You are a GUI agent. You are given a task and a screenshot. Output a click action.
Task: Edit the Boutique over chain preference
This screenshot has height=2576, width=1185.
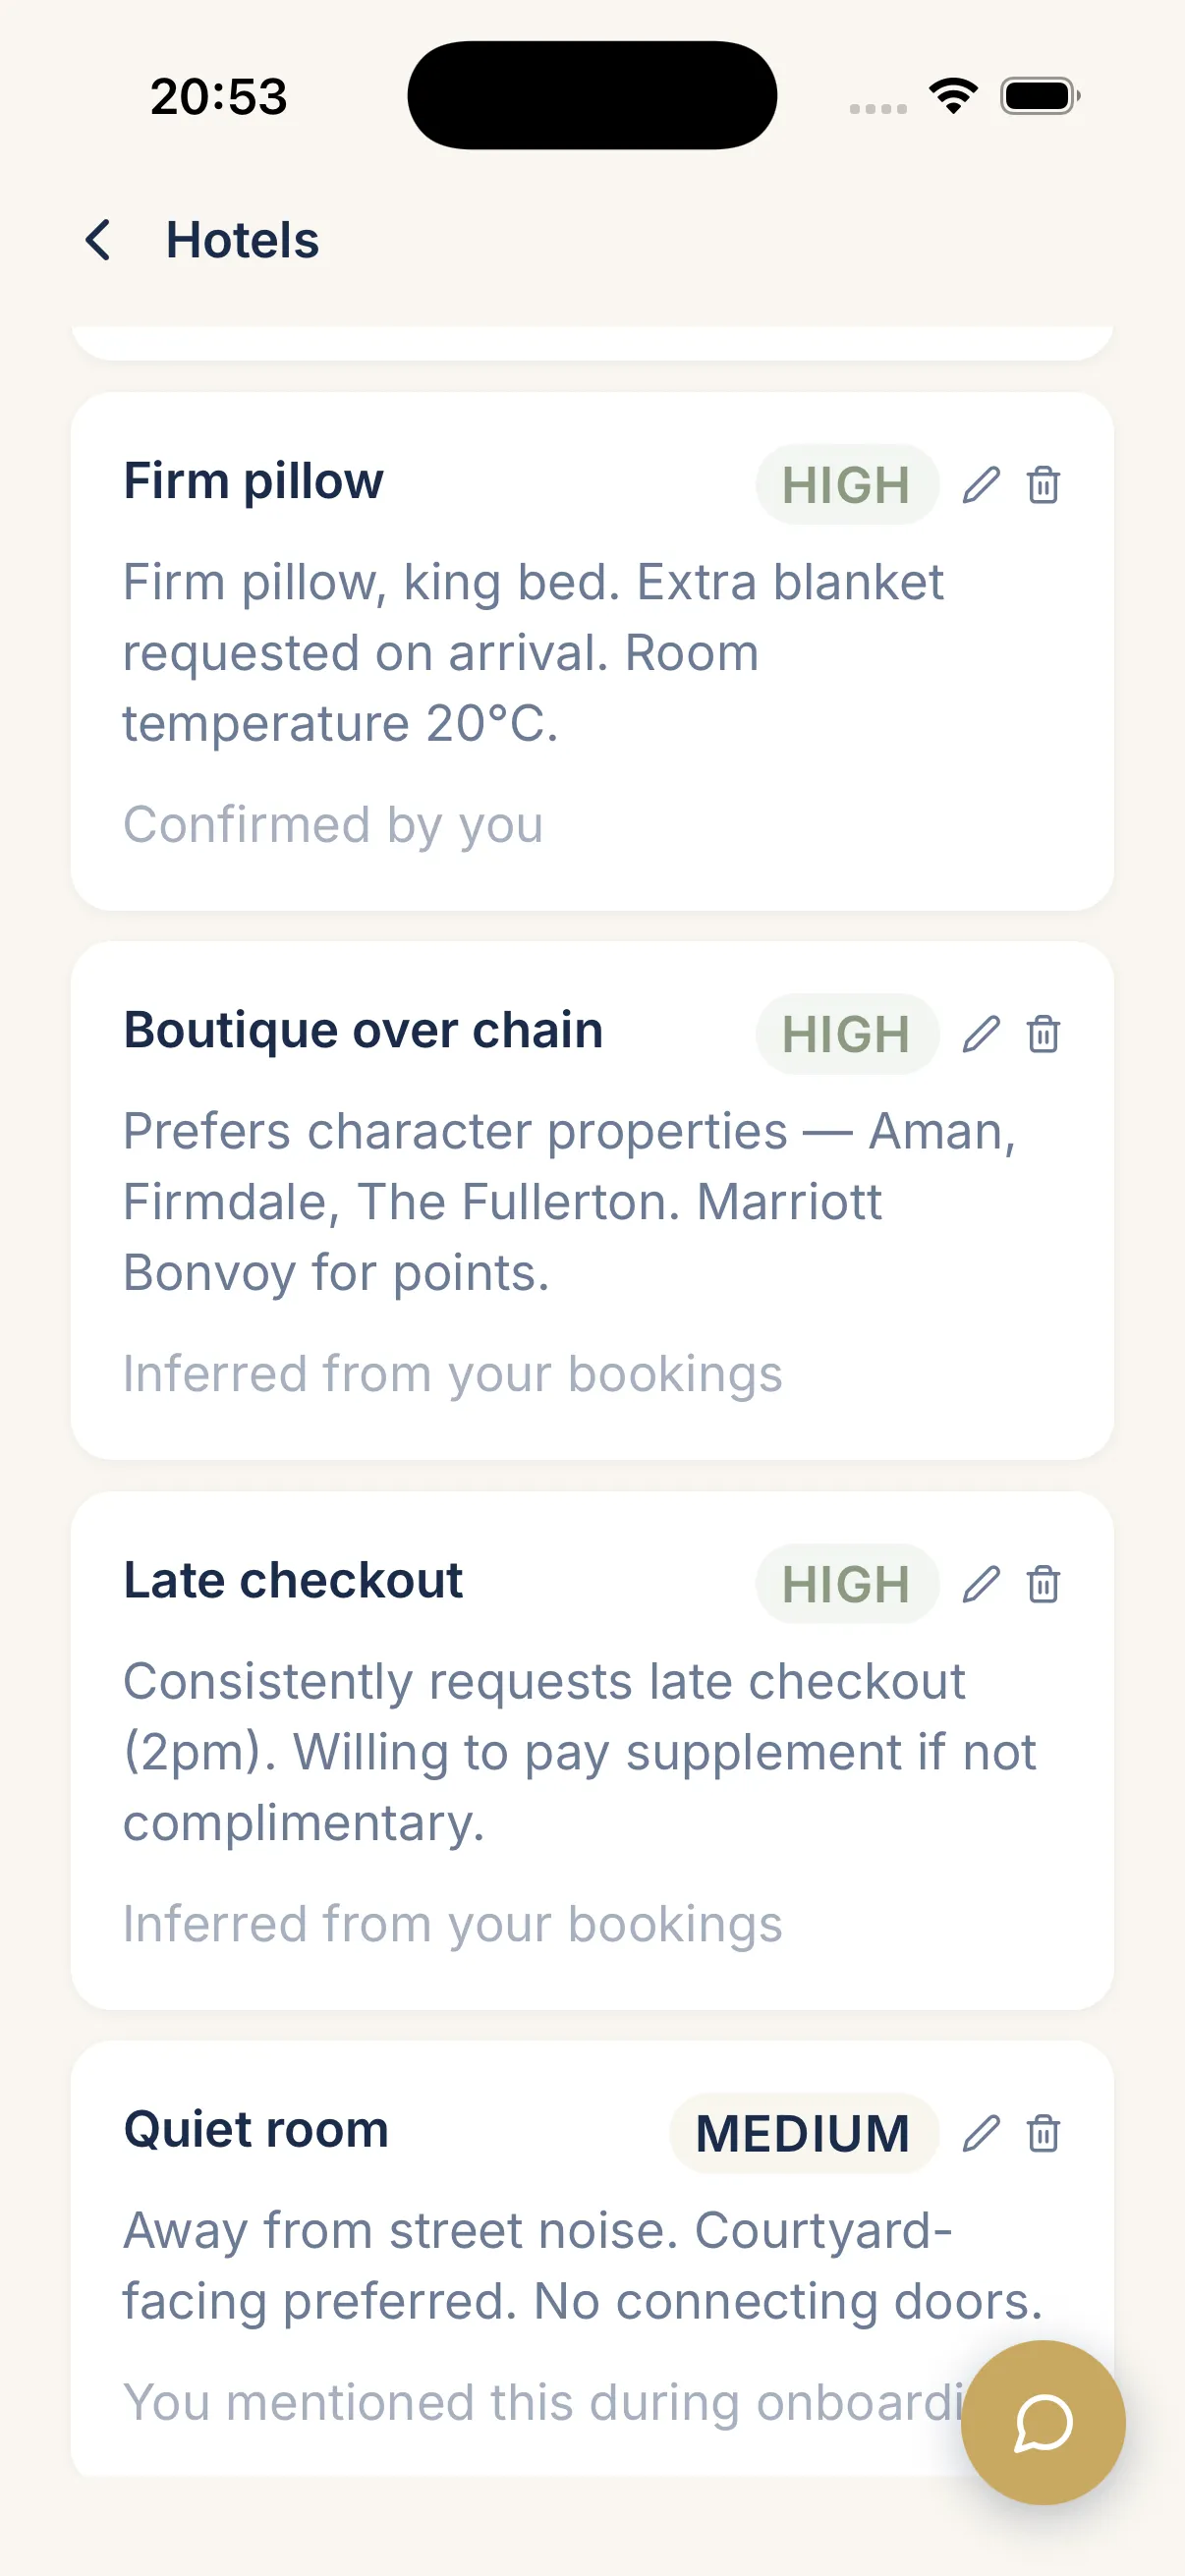(x=981, y=1034)
